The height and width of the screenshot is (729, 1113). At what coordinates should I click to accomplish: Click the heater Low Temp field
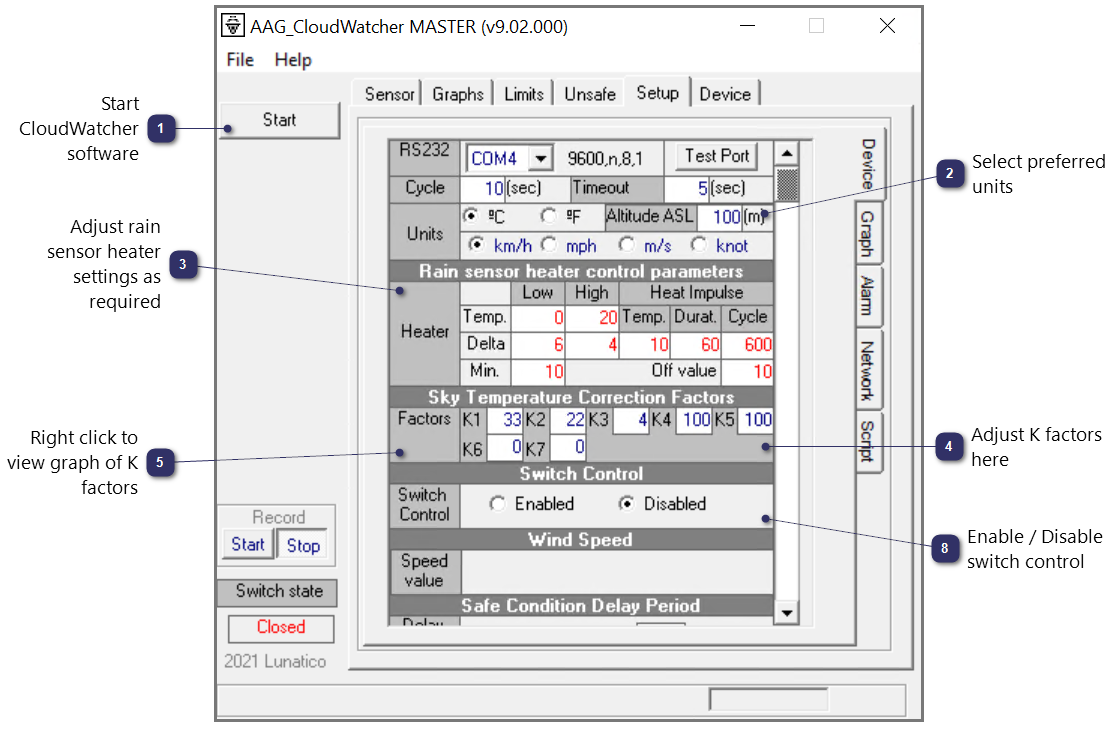[x=537, y=317]
